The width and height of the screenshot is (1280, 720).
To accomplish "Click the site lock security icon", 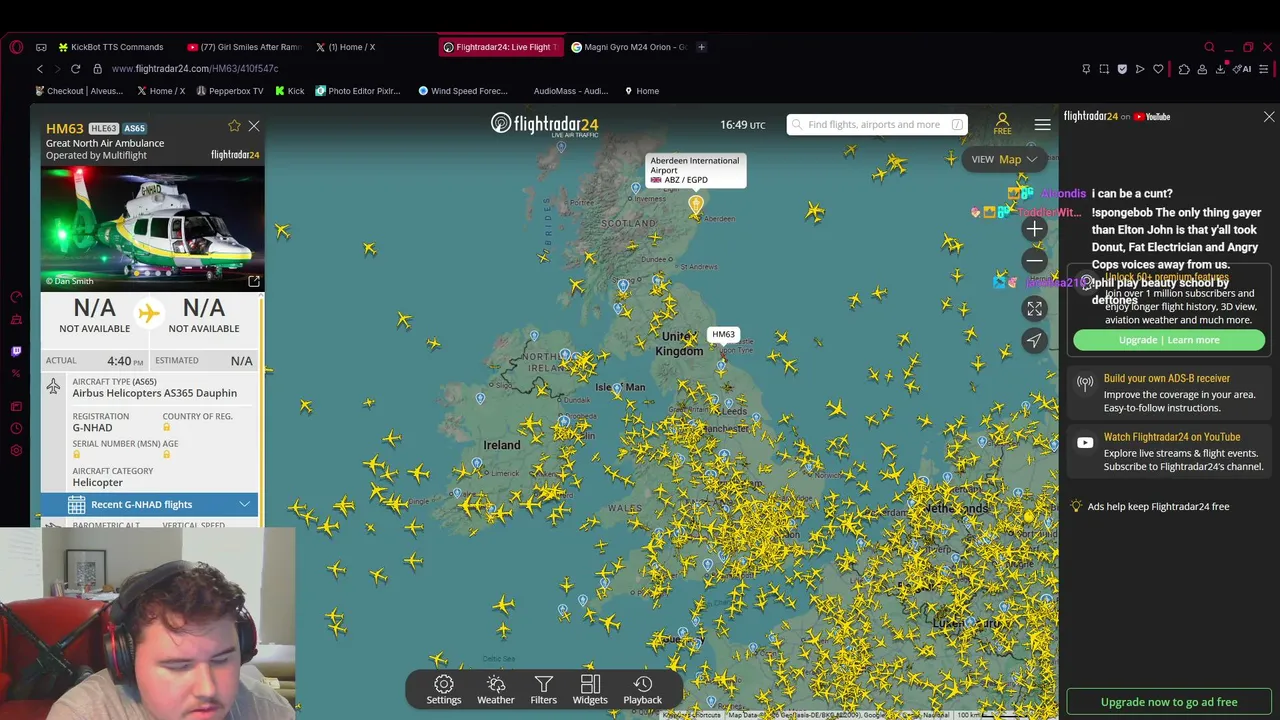I will (97, 69).
